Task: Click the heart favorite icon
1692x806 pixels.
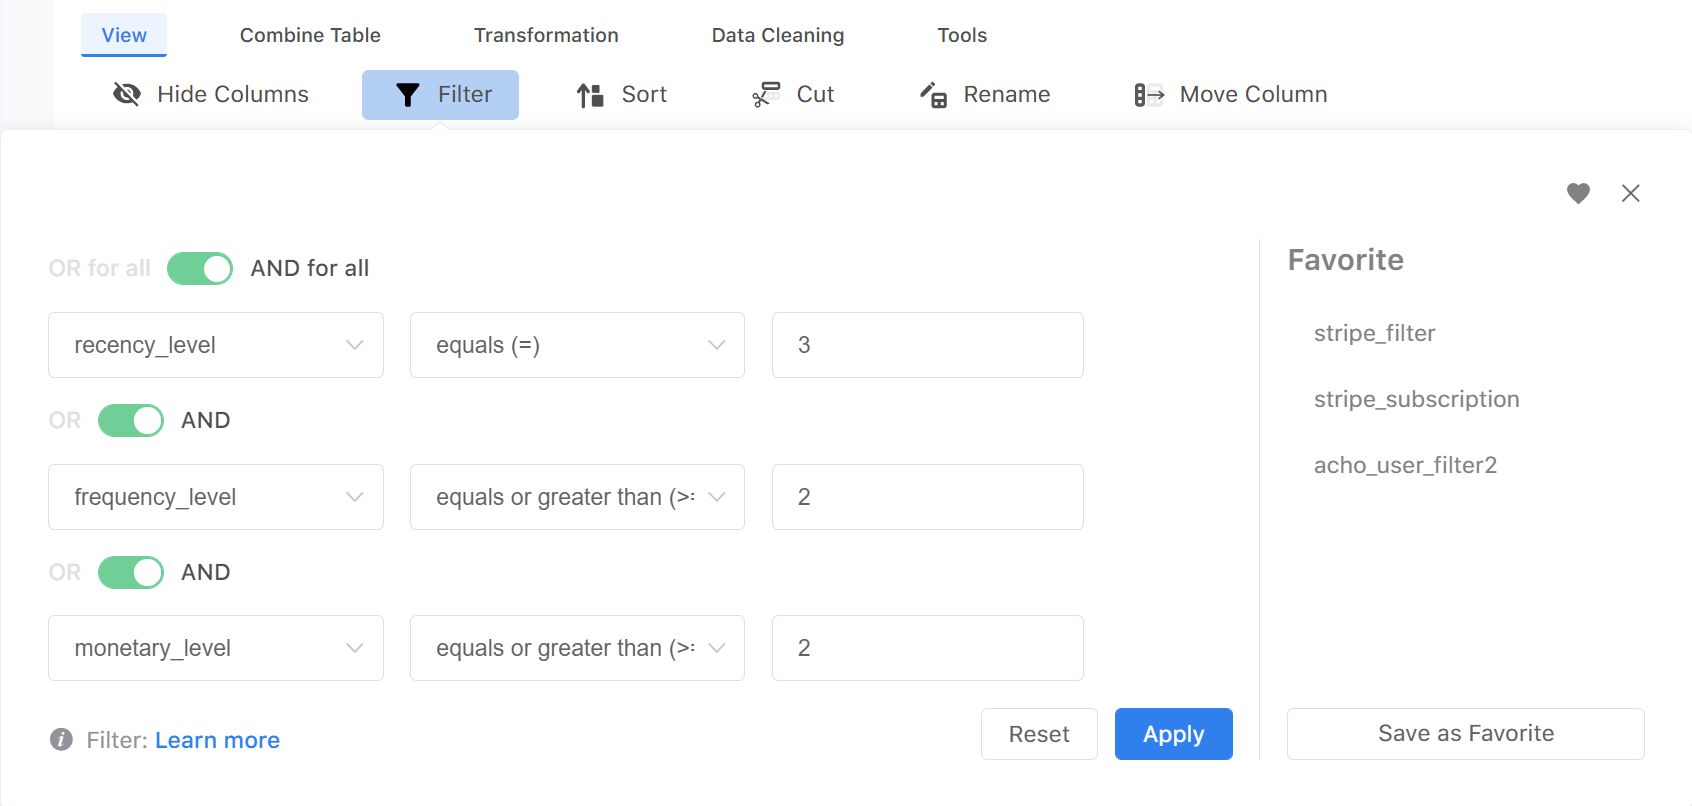Action: [x=1578, y=193]
